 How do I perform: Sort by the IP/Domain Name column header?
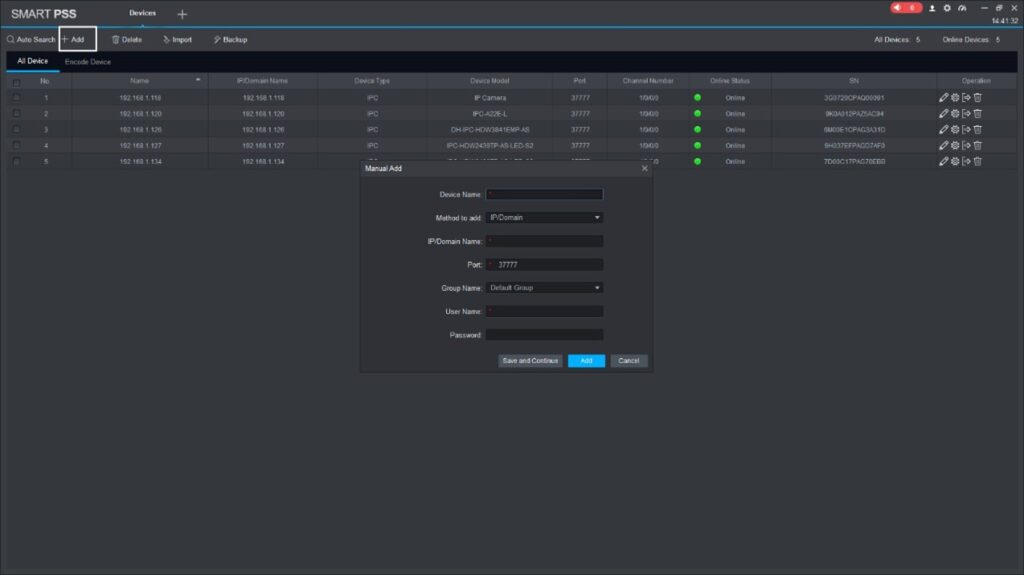pyautogui.click(x=262, y=81)
